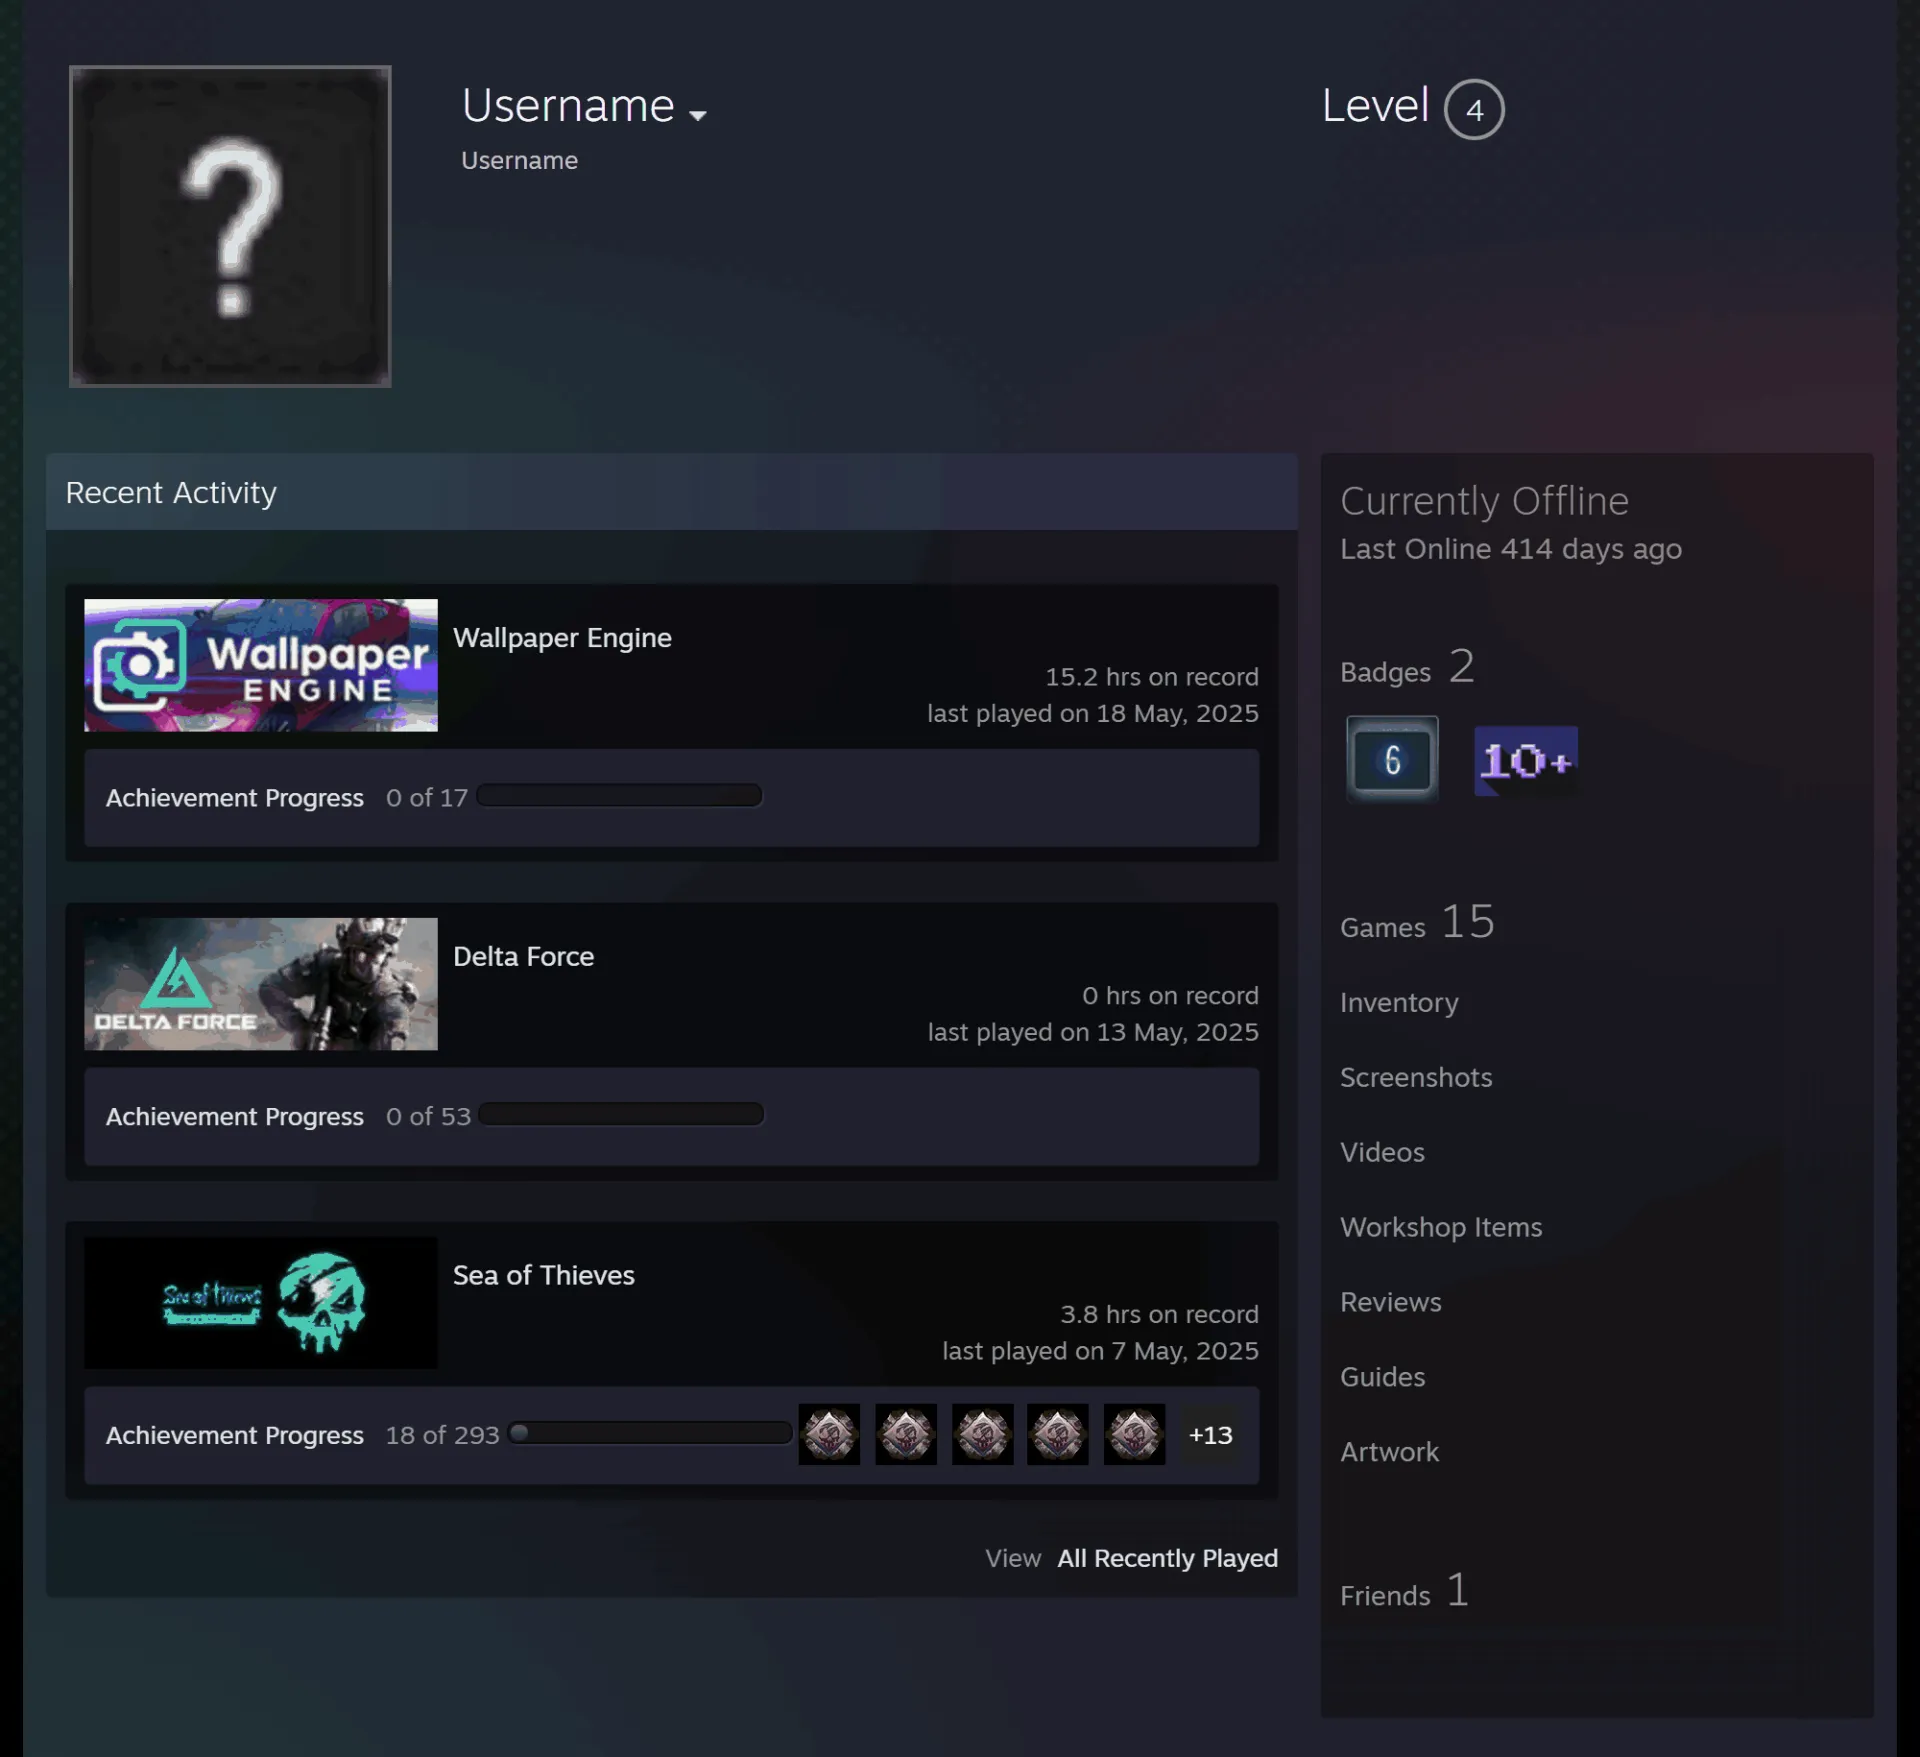Open the Friends 1 link
This screenshot has height=1757, width=1920.
[x=1404, y=1591]
